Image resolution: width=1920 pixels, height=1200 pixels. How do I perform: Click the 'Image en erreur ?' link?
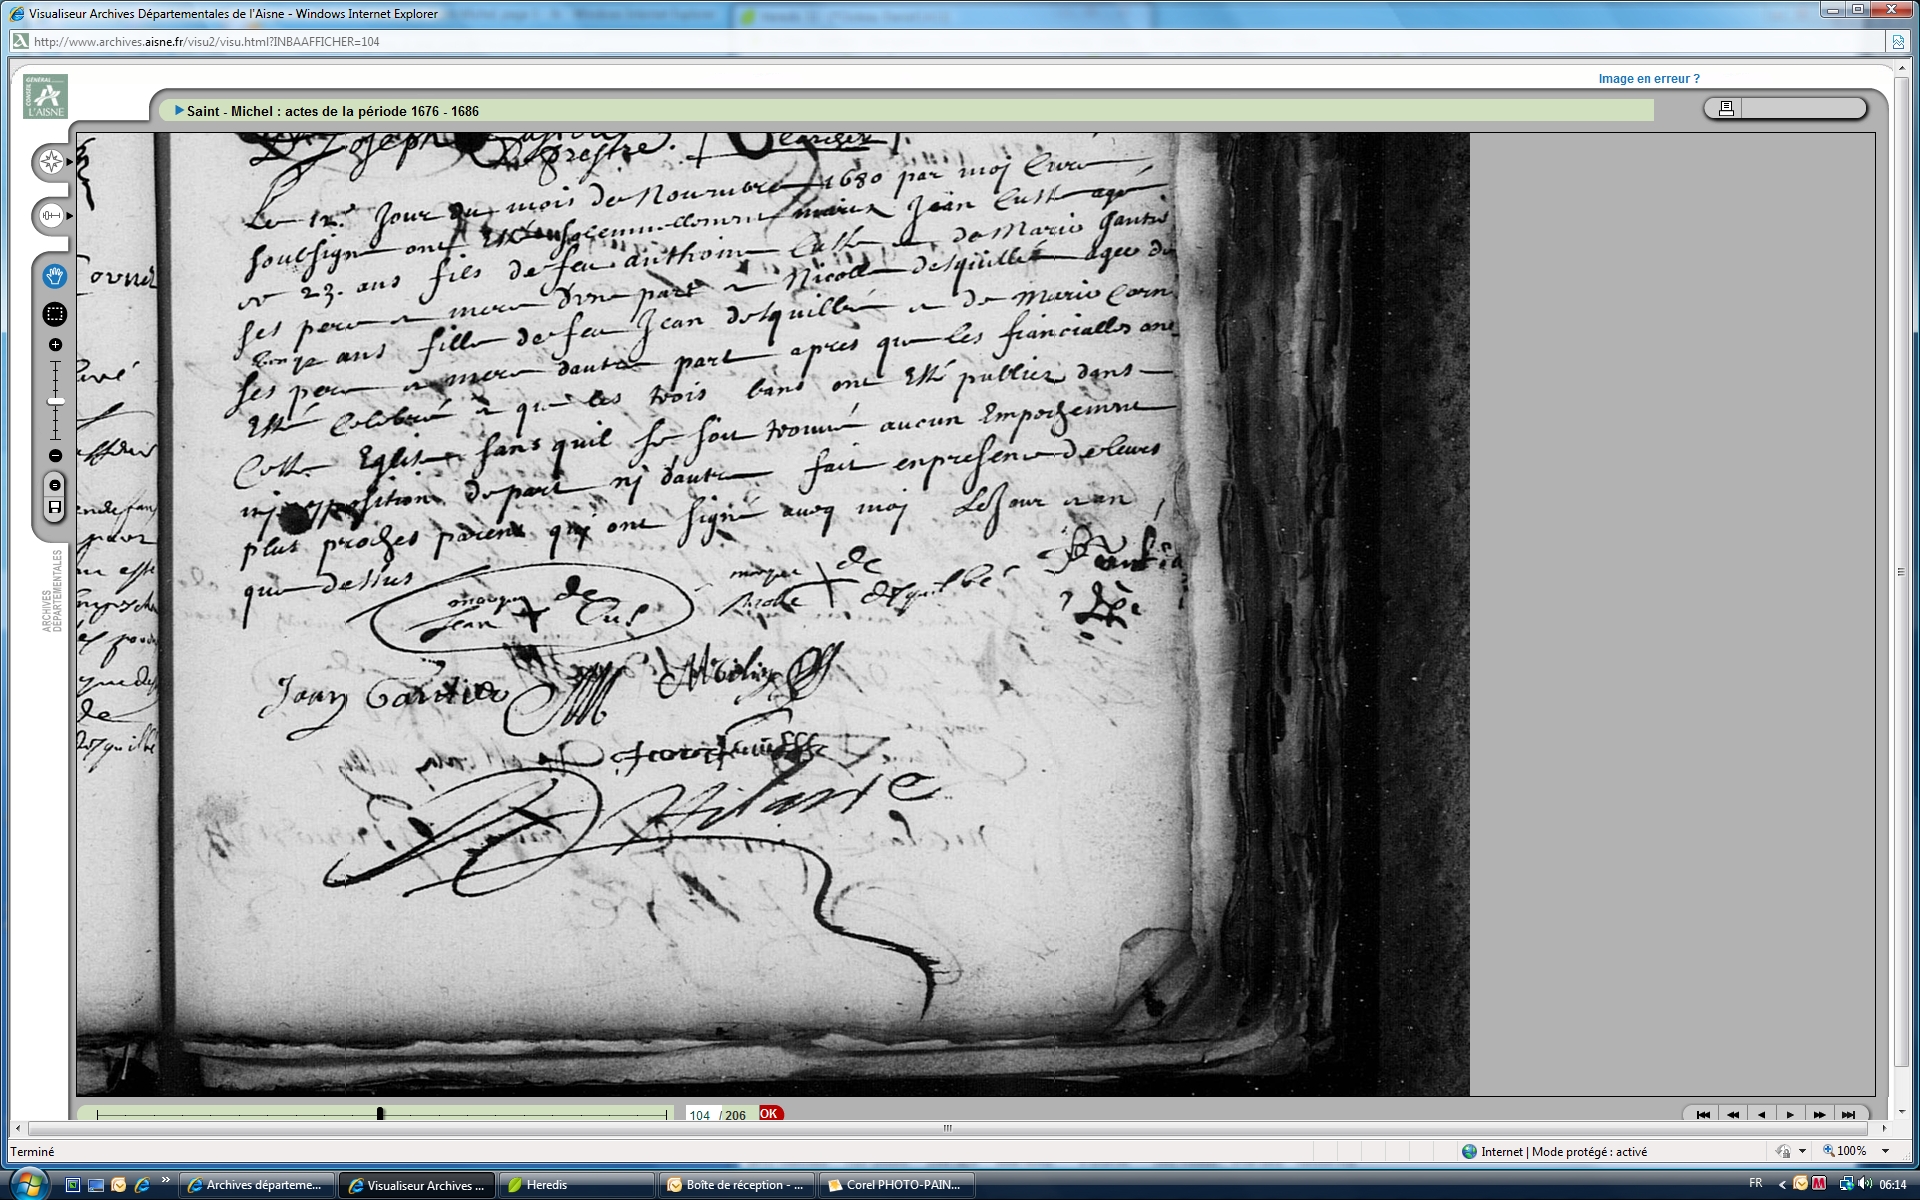click(x=1648, y=79)
